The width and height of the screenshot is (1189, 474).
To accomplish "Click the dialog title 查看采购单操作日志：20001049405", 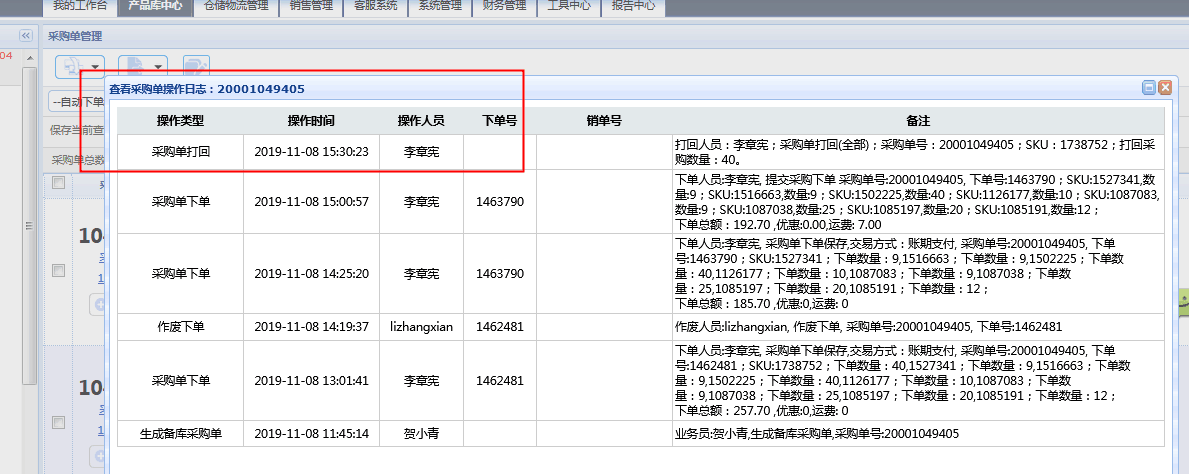I will pyautogui.click(x=207, y=89).
